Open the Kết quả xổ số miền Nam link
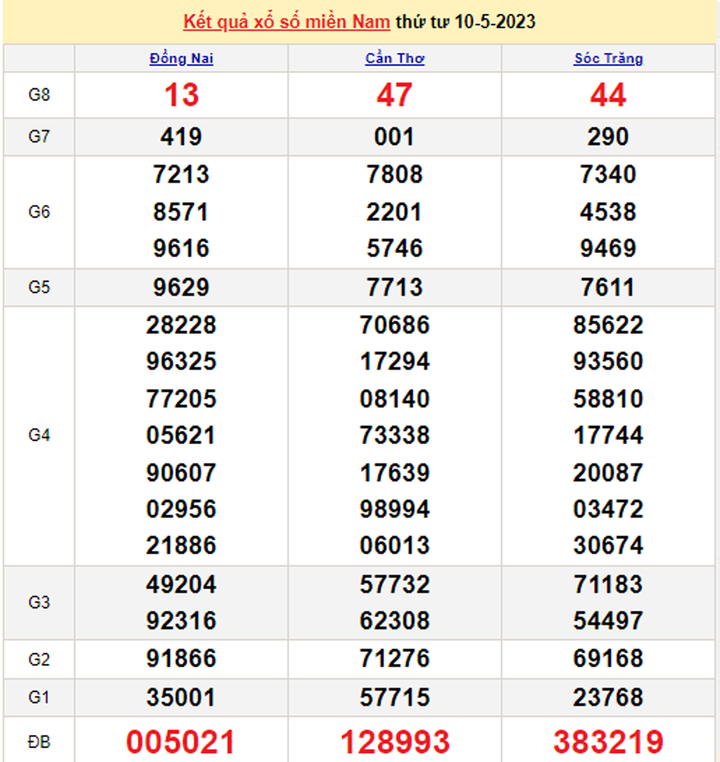The image size is (720, 762). pyautogui.click(x=287, y=22)
